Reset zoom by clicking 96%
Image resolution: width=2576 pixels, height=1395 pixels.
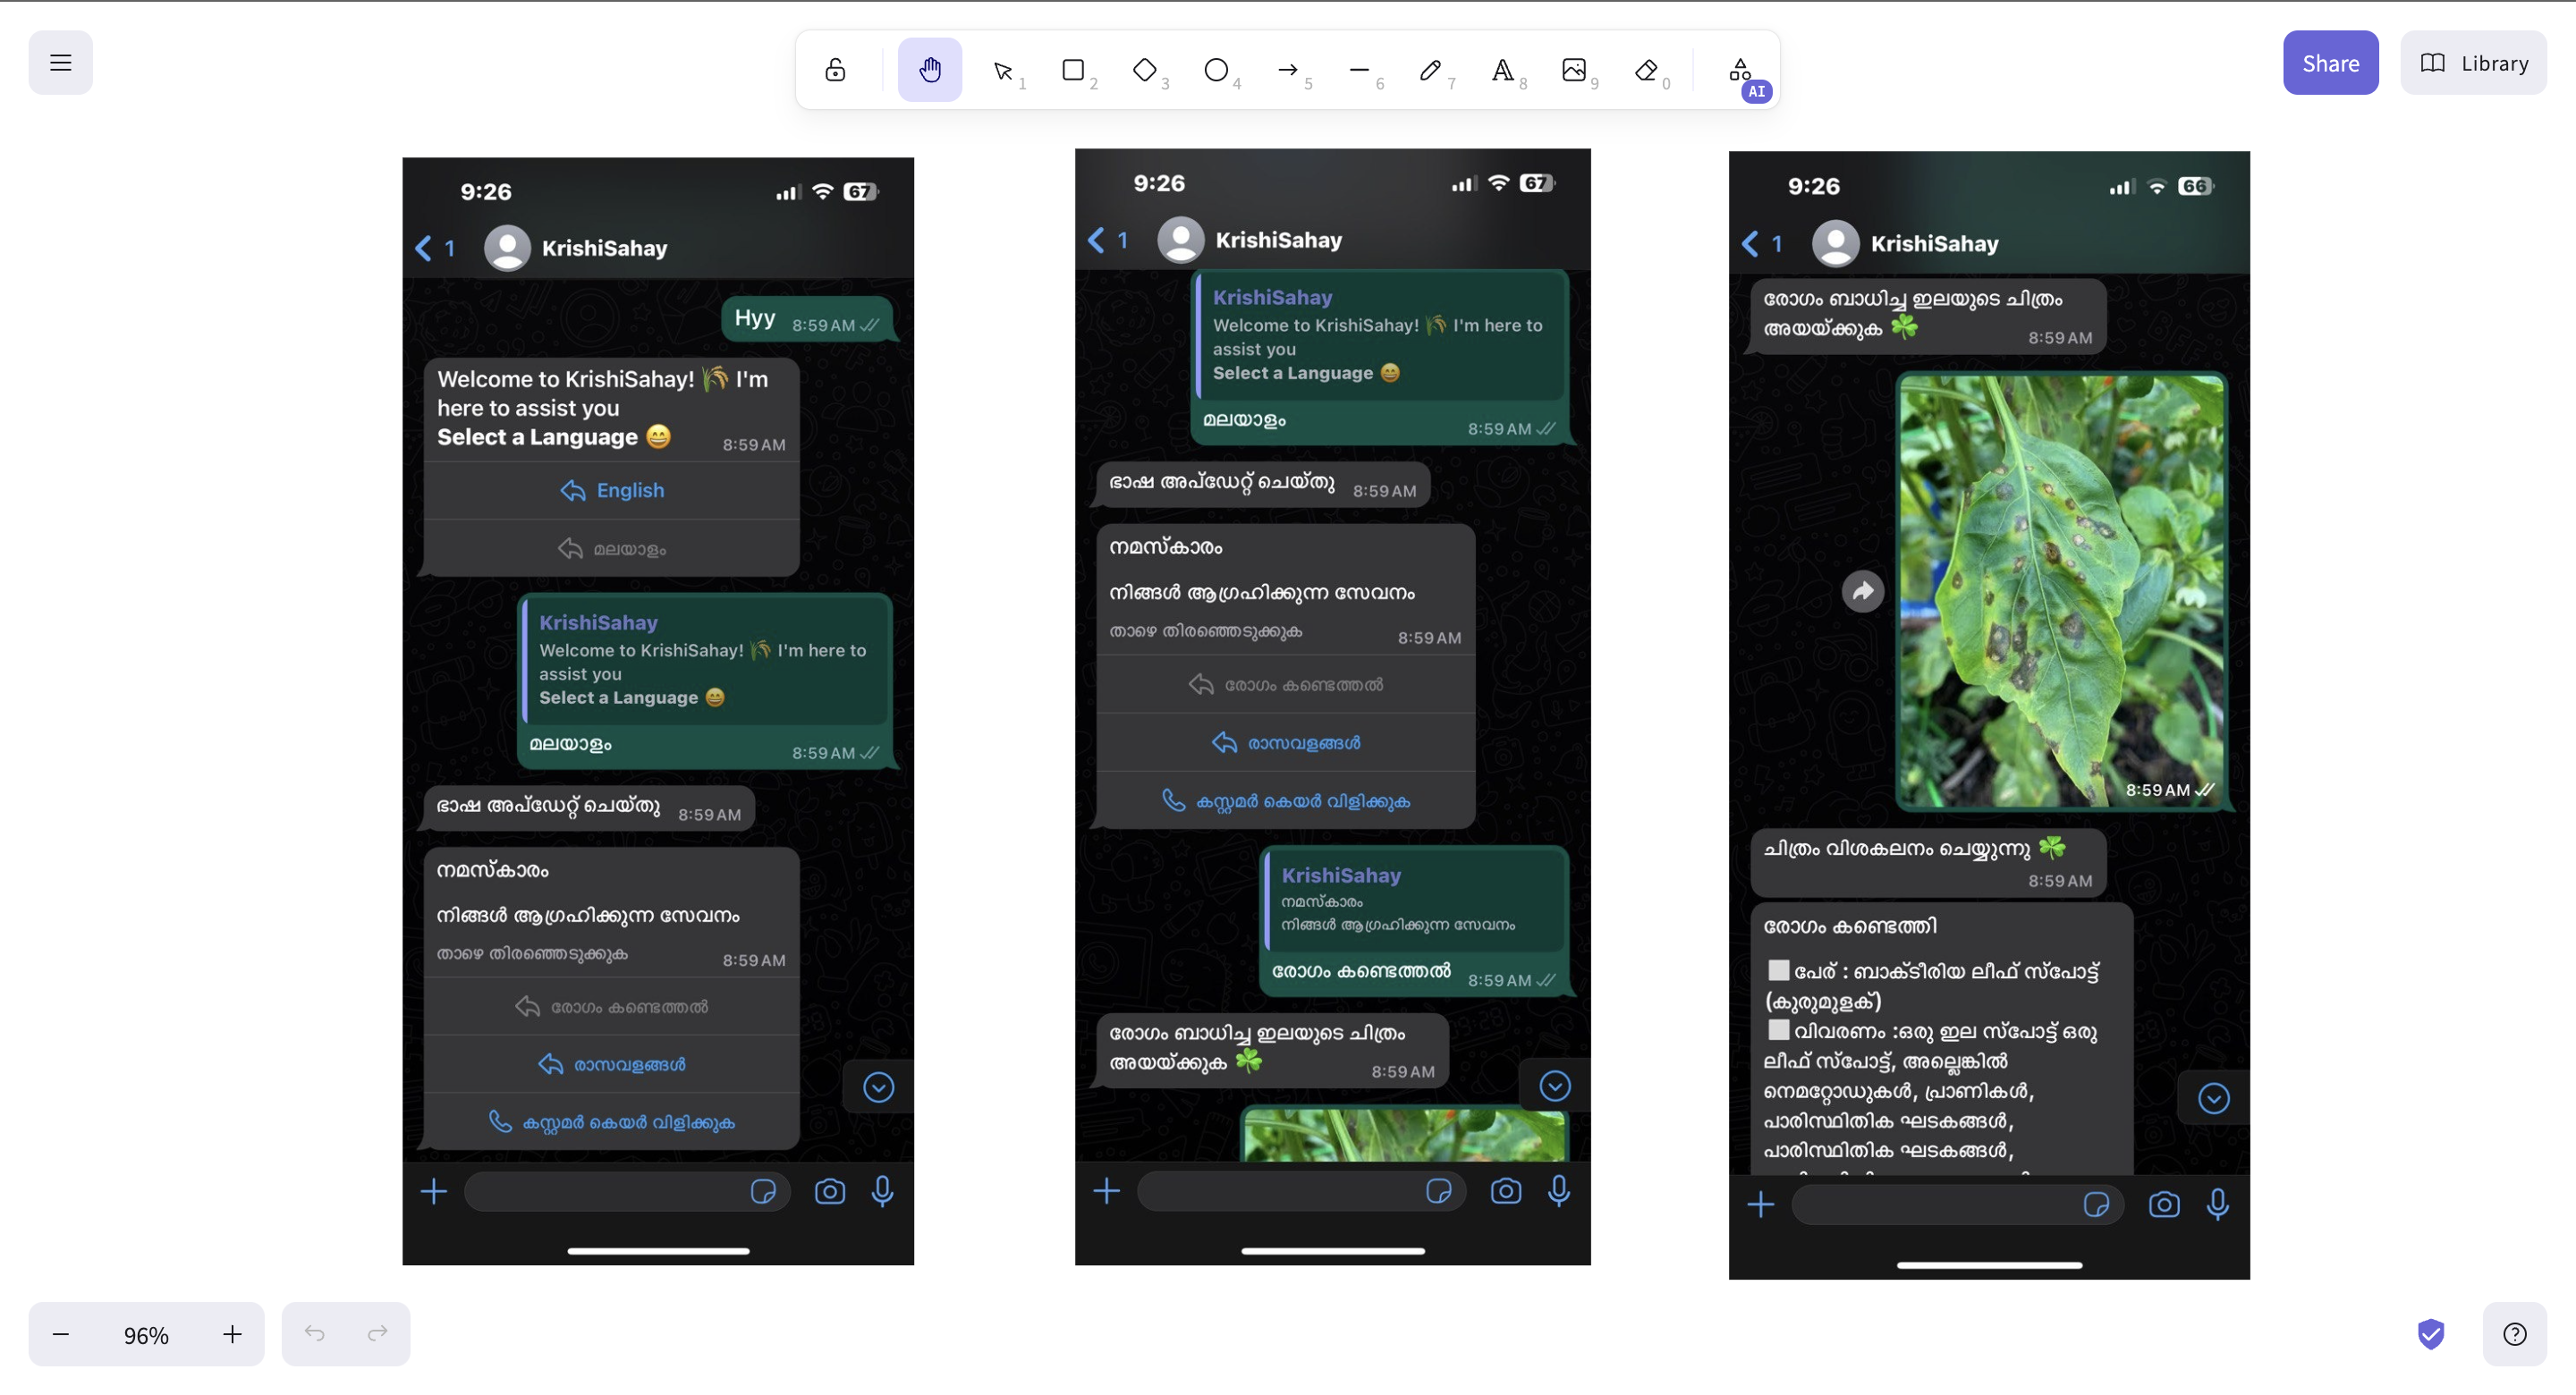tap(146, 1335)
